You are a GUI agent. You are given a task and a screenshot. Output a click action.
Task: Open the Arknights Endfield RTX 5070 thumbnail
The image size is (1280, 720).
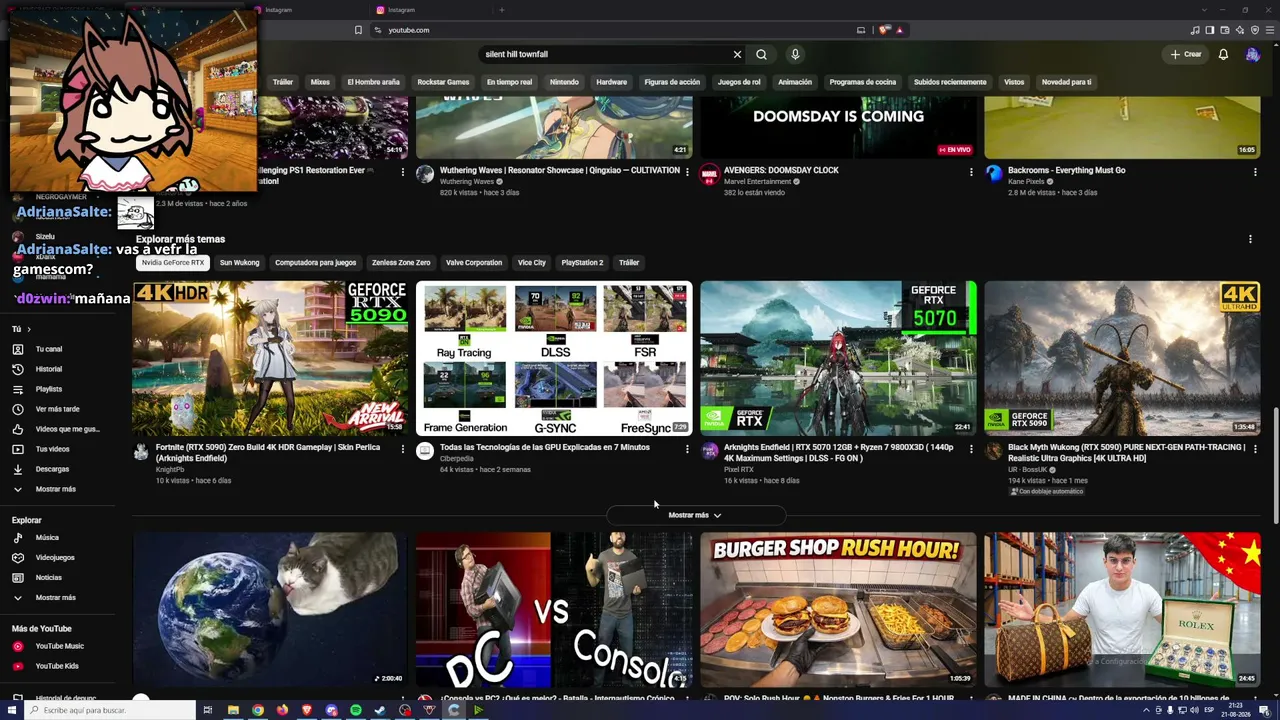tap(838, 358)
